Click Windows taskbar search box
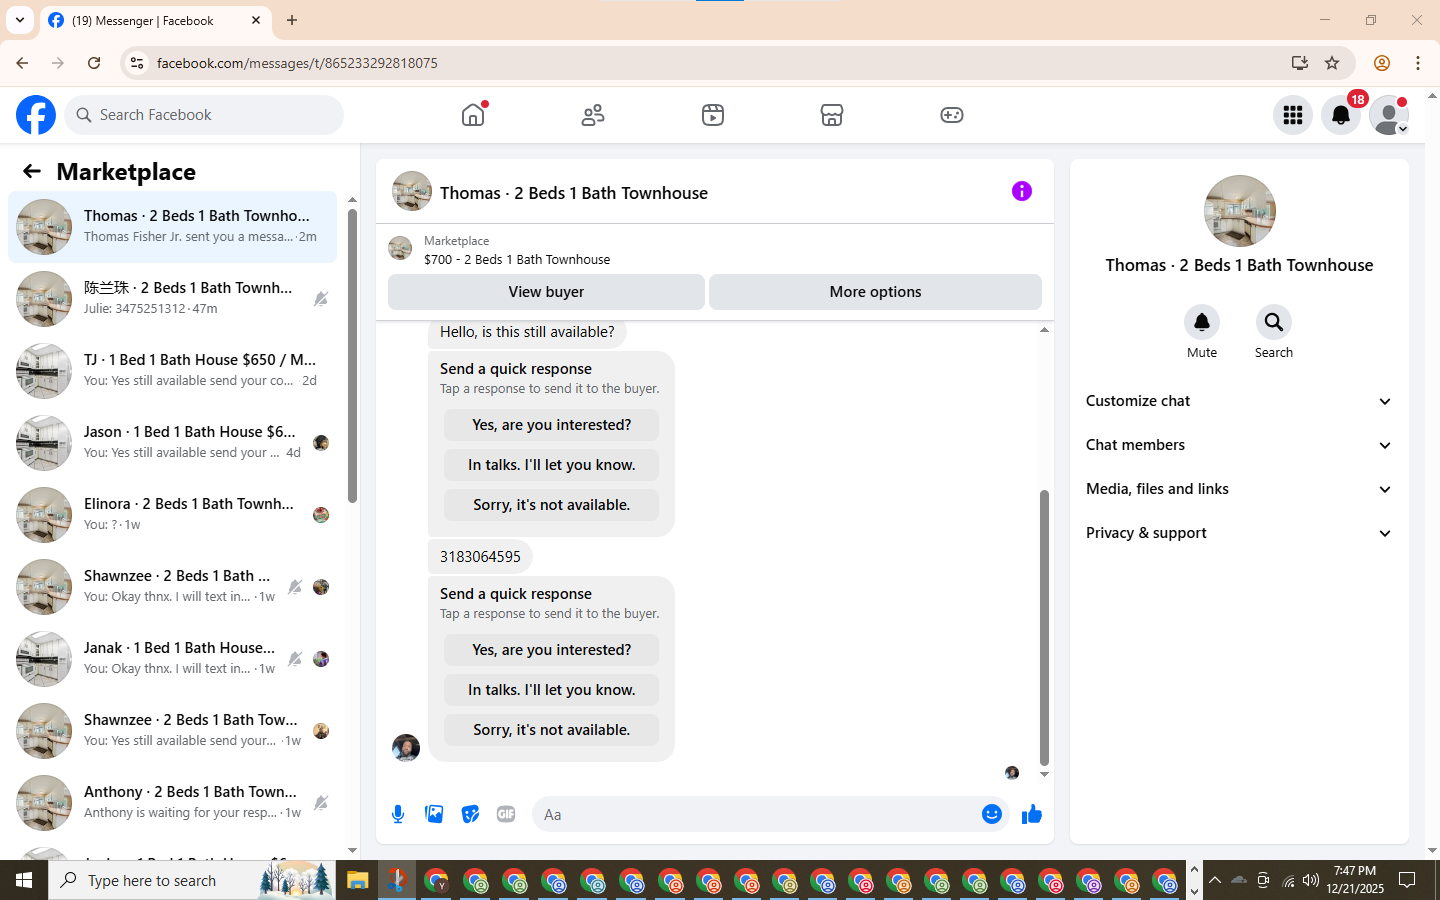1440x900 pixels. 192,880
